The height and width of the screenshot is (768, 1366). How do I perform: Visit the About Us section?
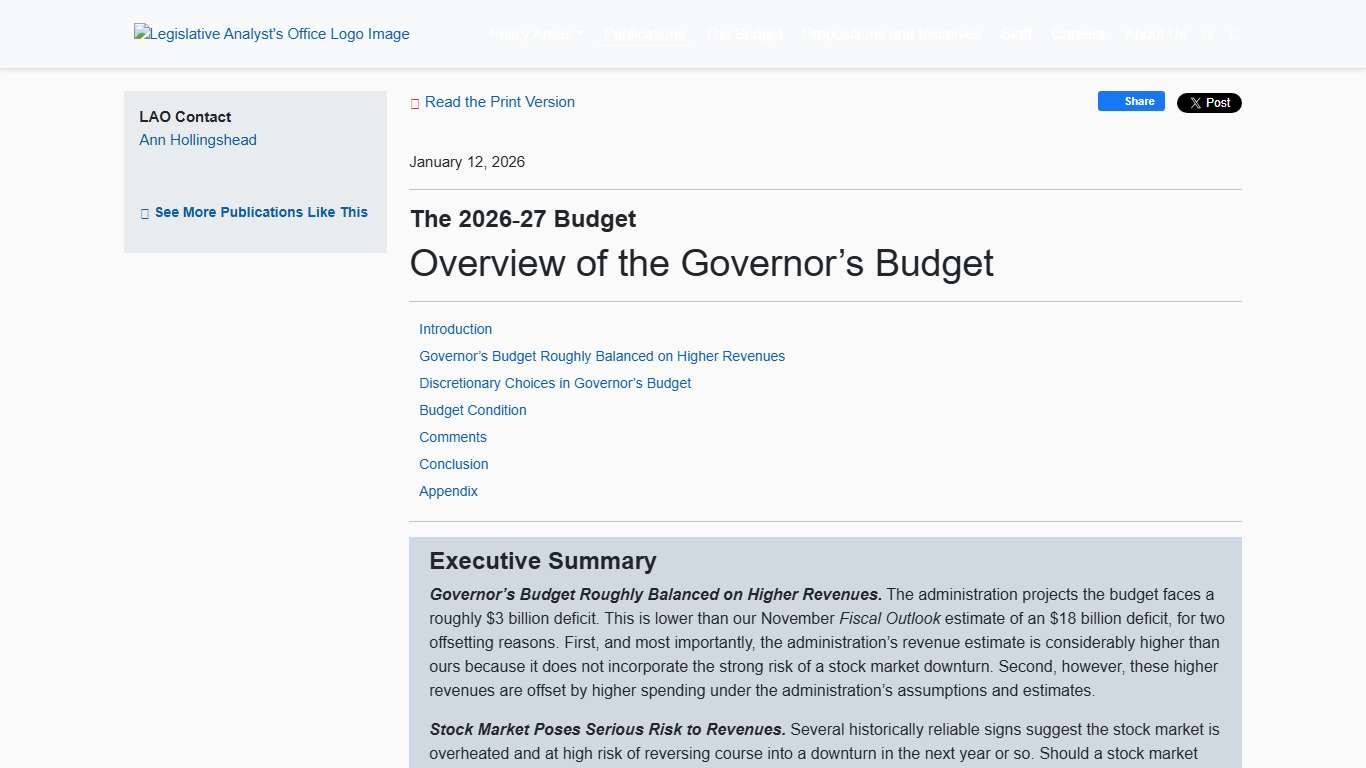(x=1155, y=33)
